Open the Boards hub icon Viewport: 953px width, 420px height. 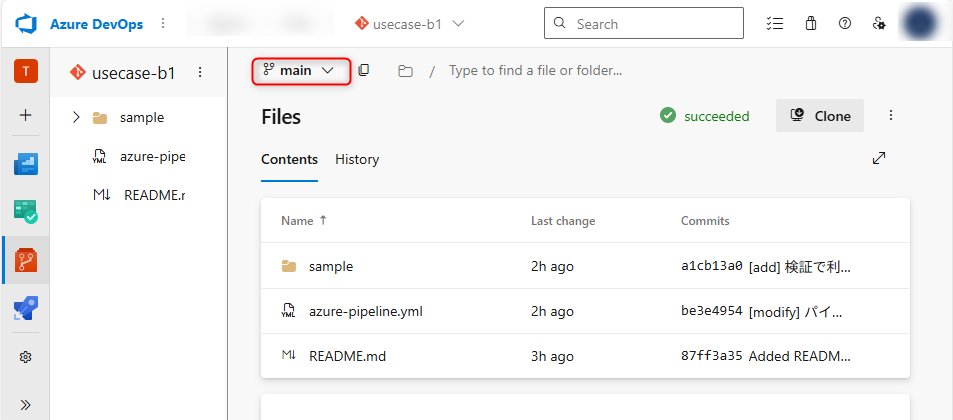tap(26, 211)
